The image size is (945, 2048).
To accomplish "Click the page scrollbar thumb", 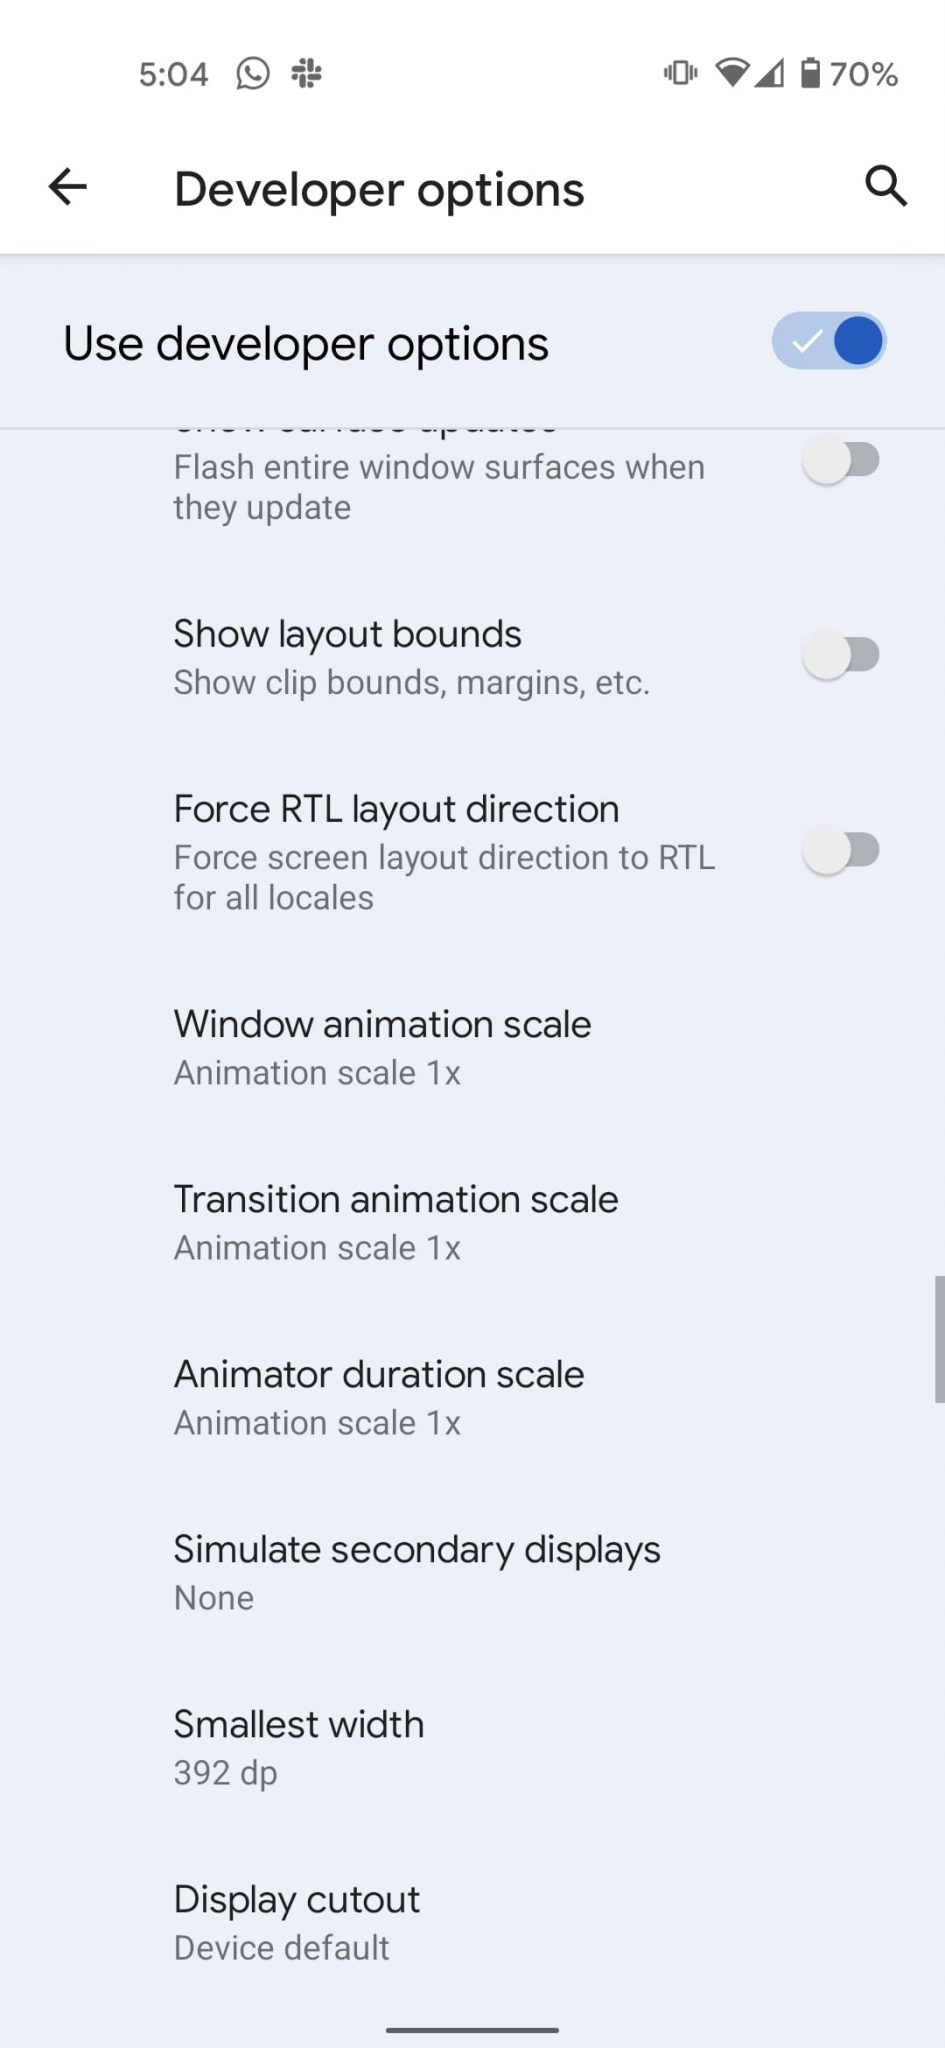I will 939,1339.
